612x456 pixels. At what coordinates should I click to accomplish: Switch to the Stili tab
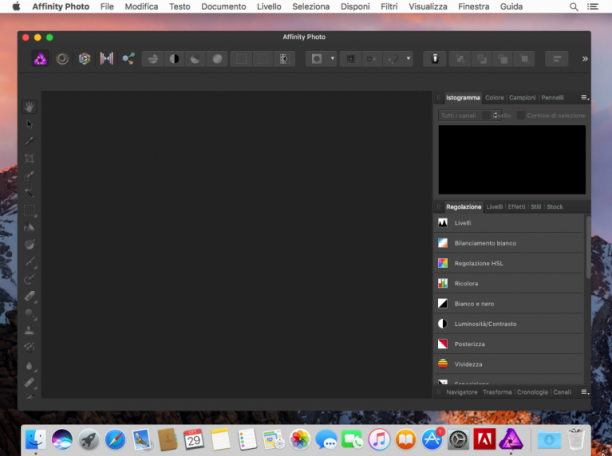pos(536,207)
